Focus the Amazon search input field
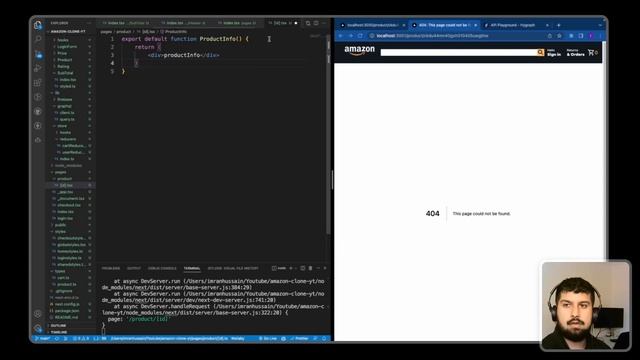640x360 pixels. 459,52
